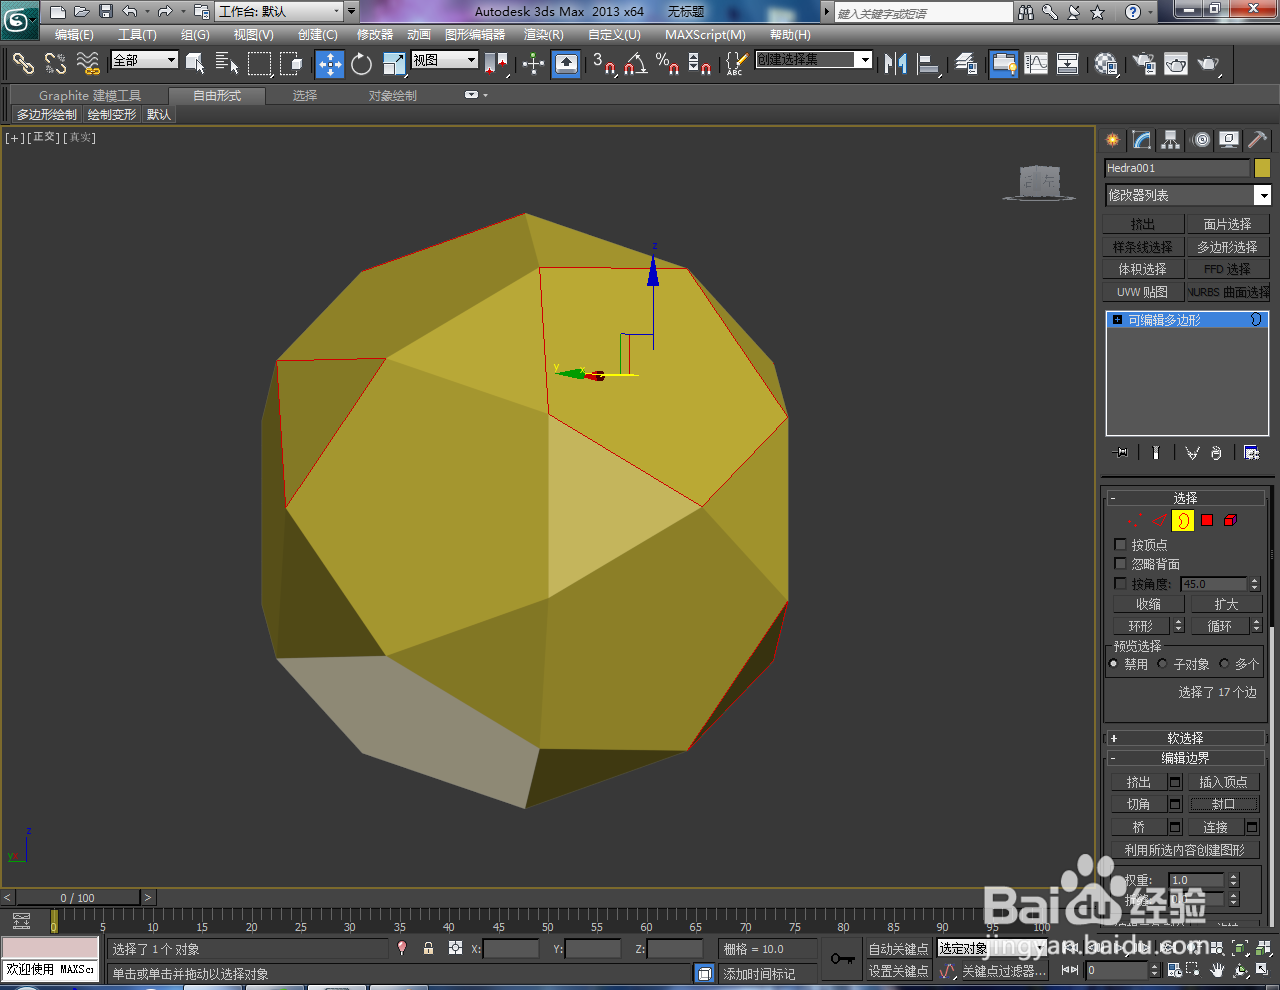Switch to the 对象绘制 ribbon tab
This screenshot has height=990, width=1280.
[x=392, y=95]
